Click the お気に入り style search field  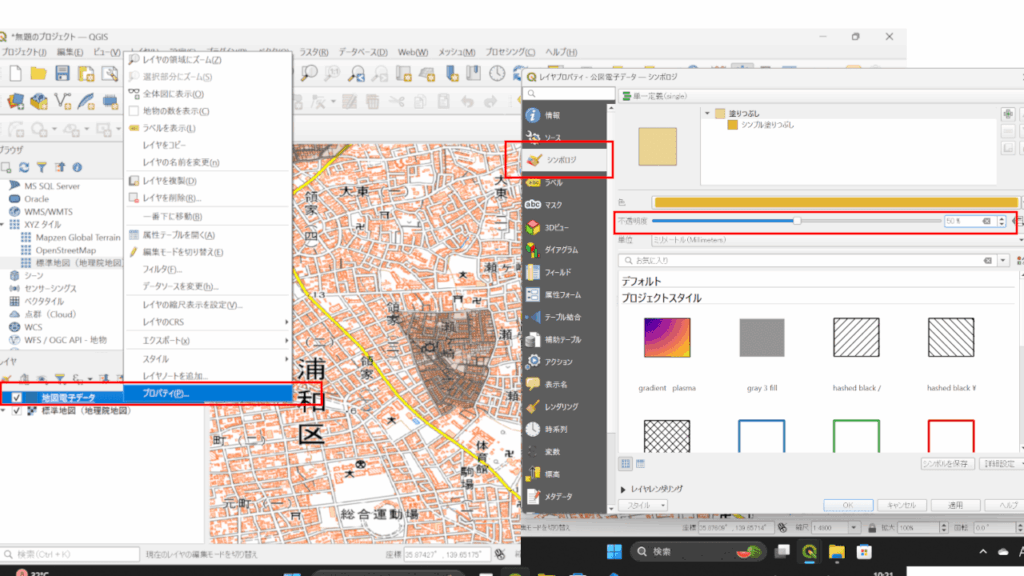[806, 261]
